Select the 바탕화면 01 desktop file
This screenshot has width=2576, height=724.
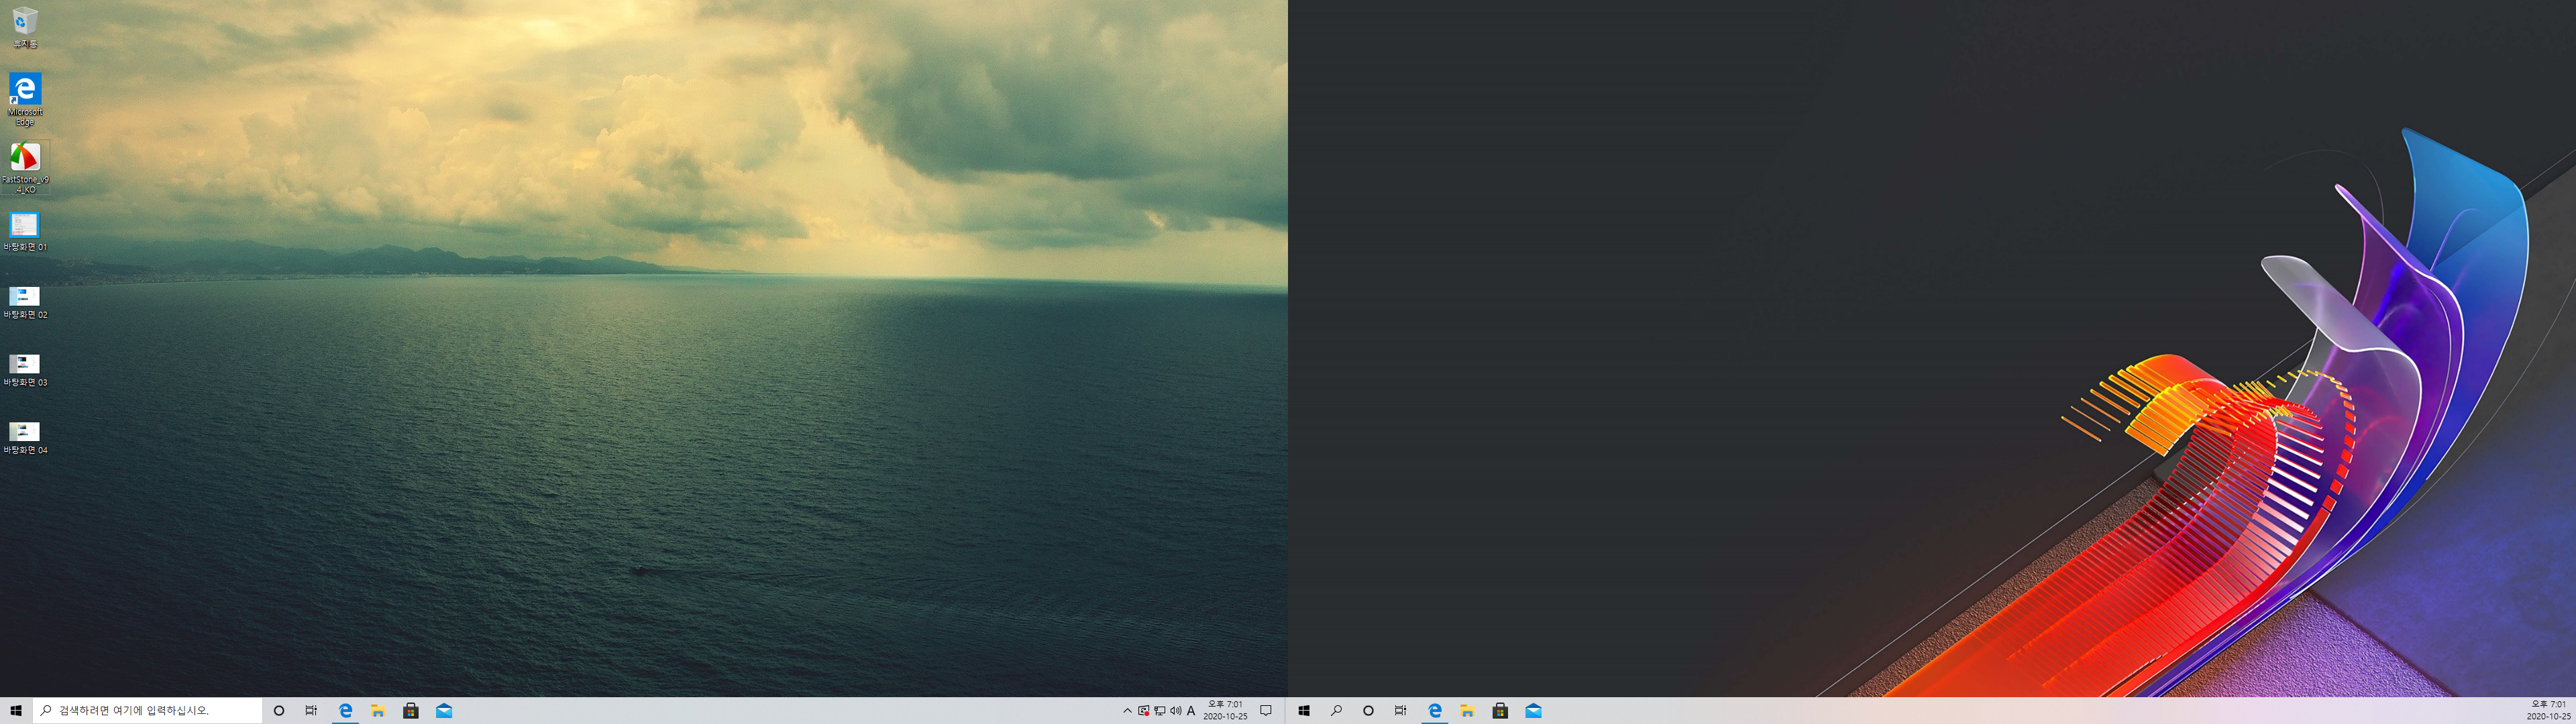[x=25, y=226]
